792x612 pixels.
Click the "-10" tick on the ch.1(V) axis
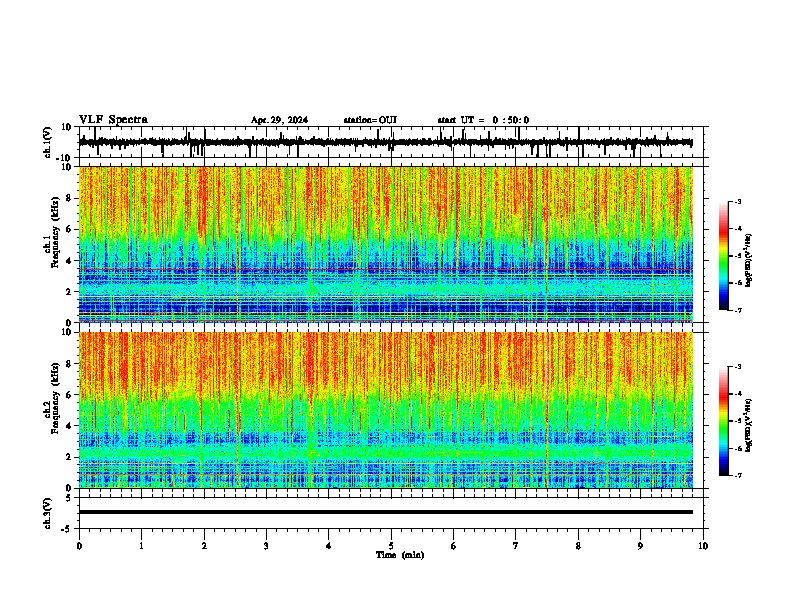[65, 158]
